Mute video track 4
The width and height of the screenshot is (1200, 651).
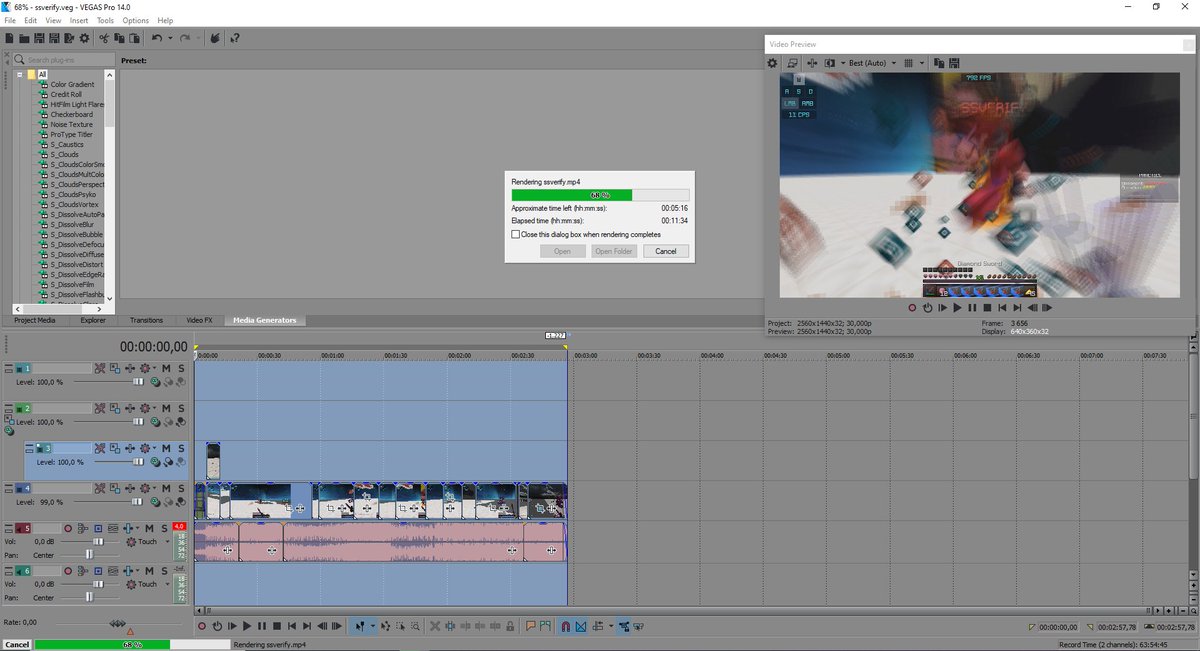pos(166,488)
